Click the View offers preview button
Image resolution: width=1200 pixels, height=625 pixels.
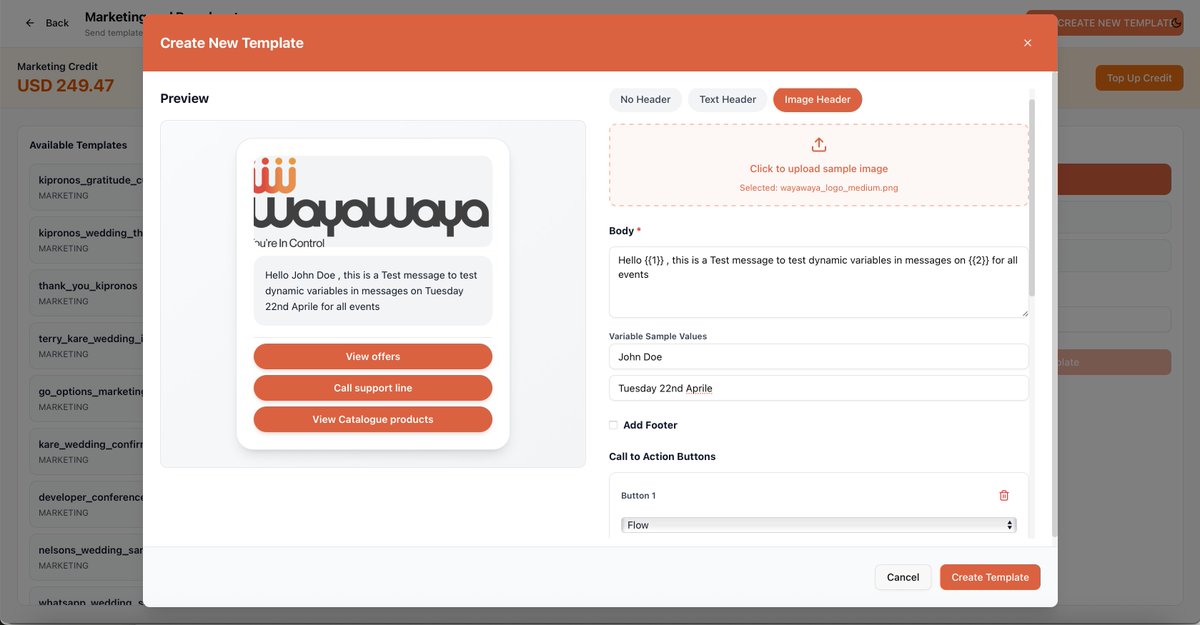[x=373, y=356]
